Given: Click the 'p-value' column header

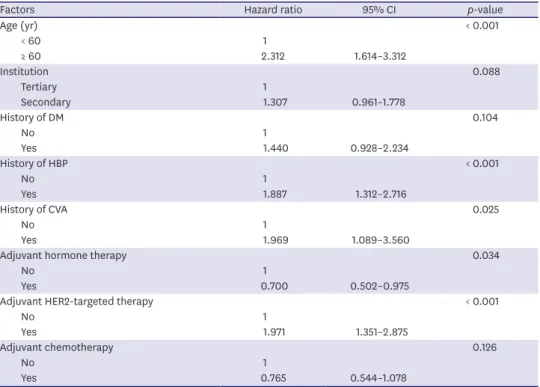Looking at the screenshot, I should tap(485, 10).
